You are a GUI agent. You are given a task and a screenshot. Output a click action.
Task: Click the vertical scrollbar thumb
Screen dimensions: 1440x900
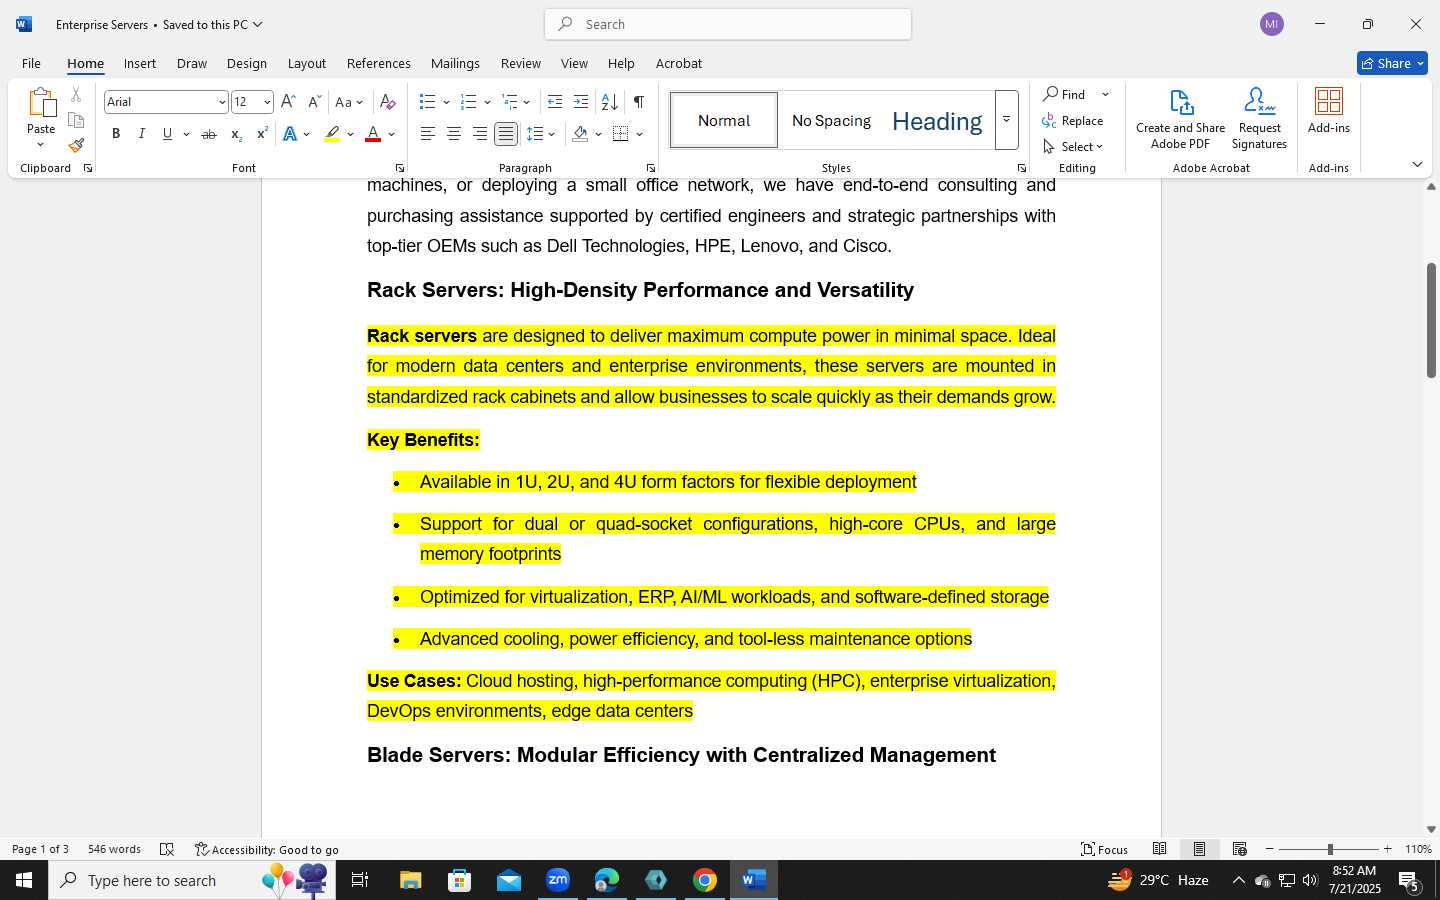(1431, 320)
